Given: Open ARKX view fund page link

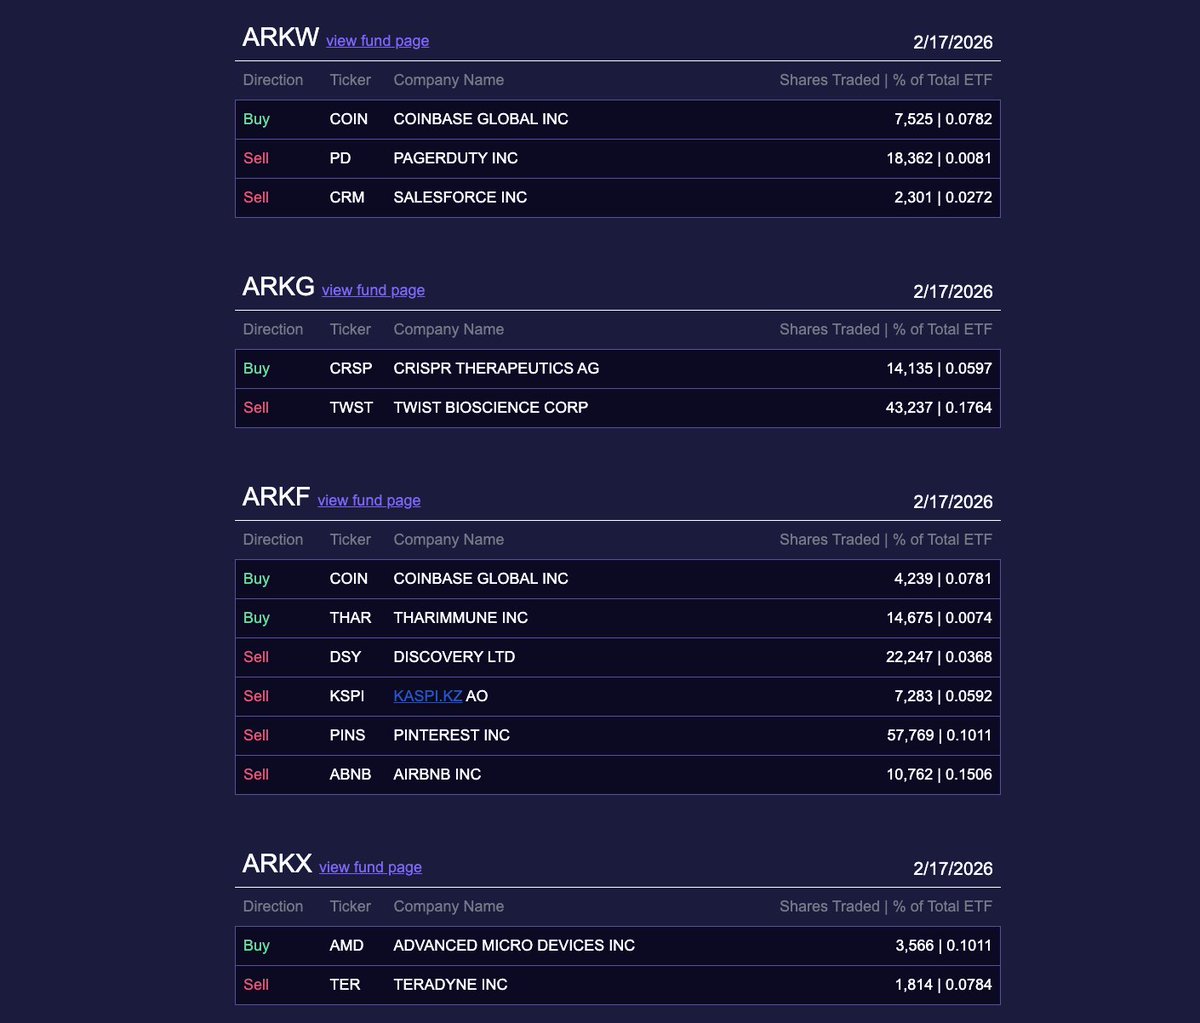Looking at the screenshot, I should tap(370, 867).
